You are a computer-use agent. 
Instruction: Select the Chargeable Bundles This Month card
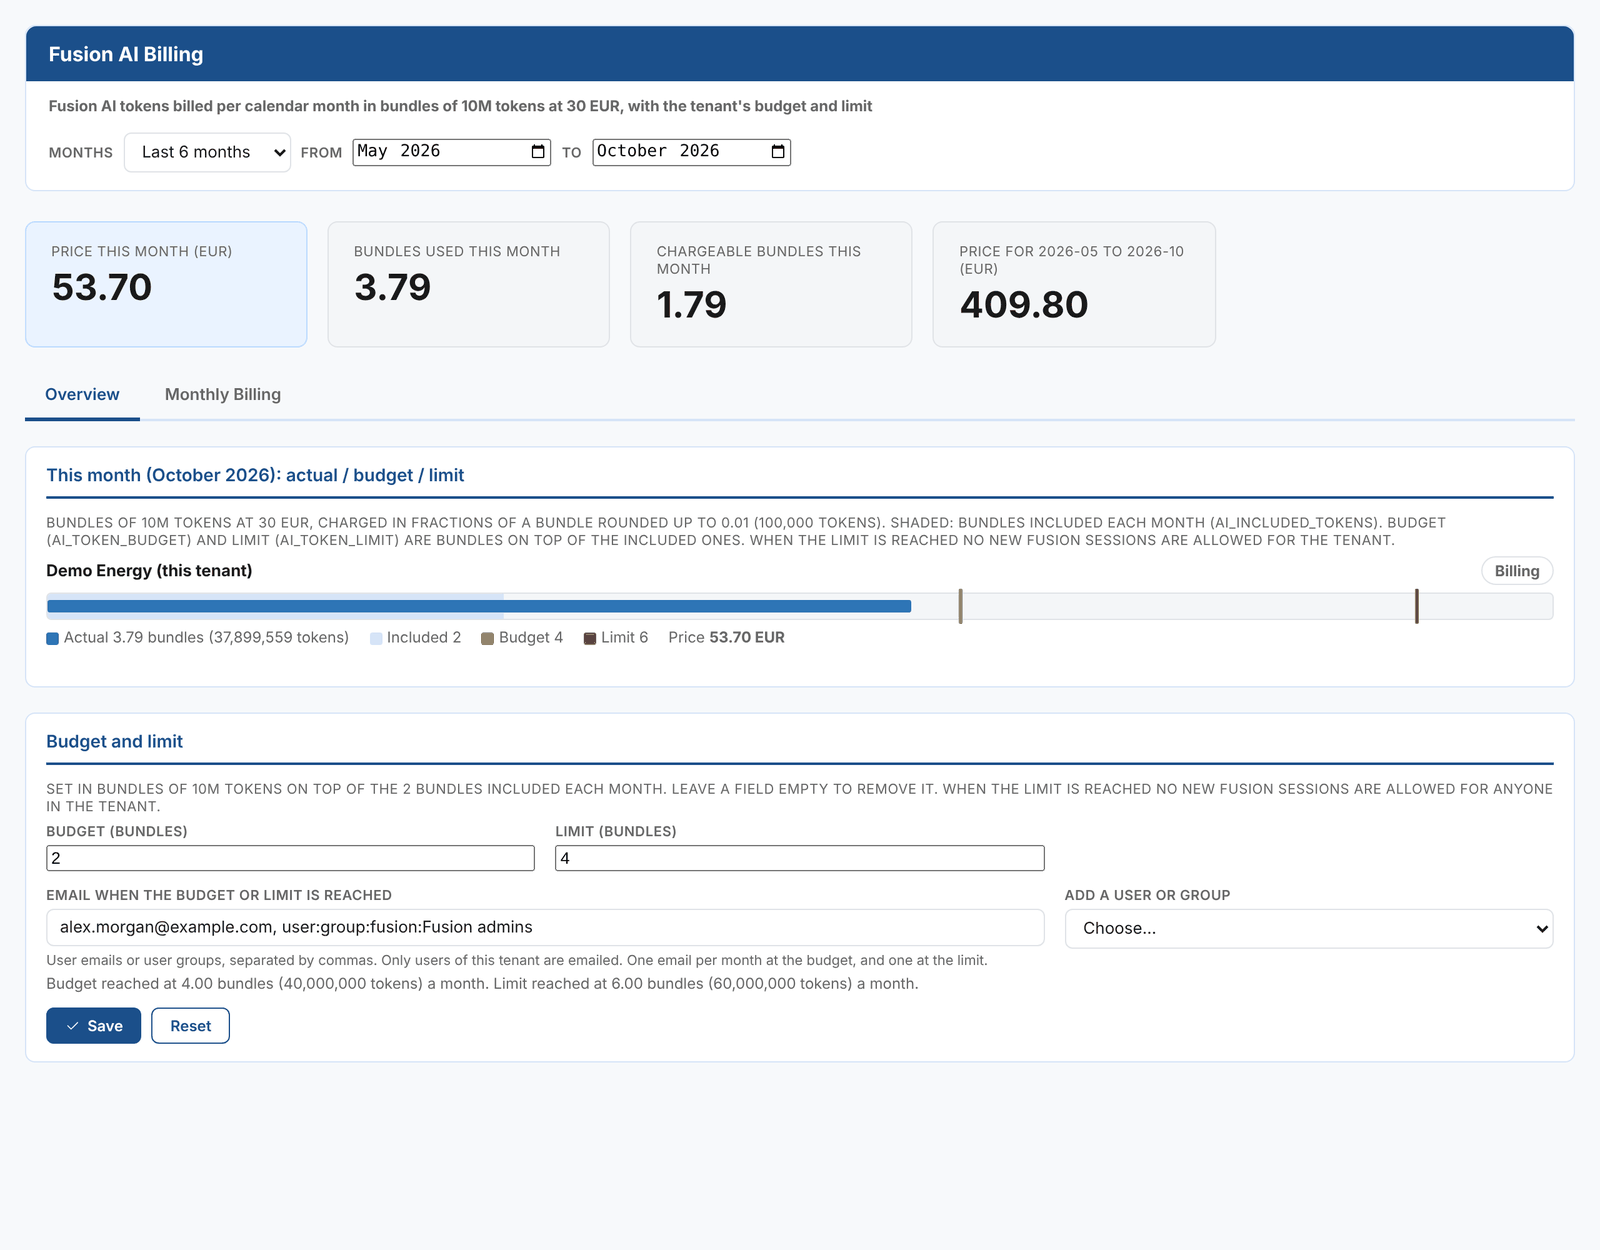[771, 284]
